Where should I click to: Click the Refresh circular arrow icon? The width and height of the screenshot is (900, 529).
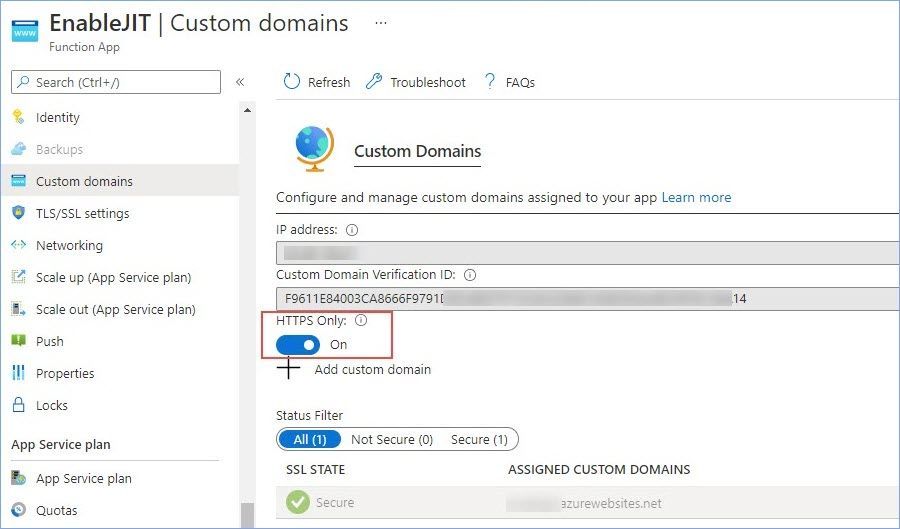click(x=292, y=81)
